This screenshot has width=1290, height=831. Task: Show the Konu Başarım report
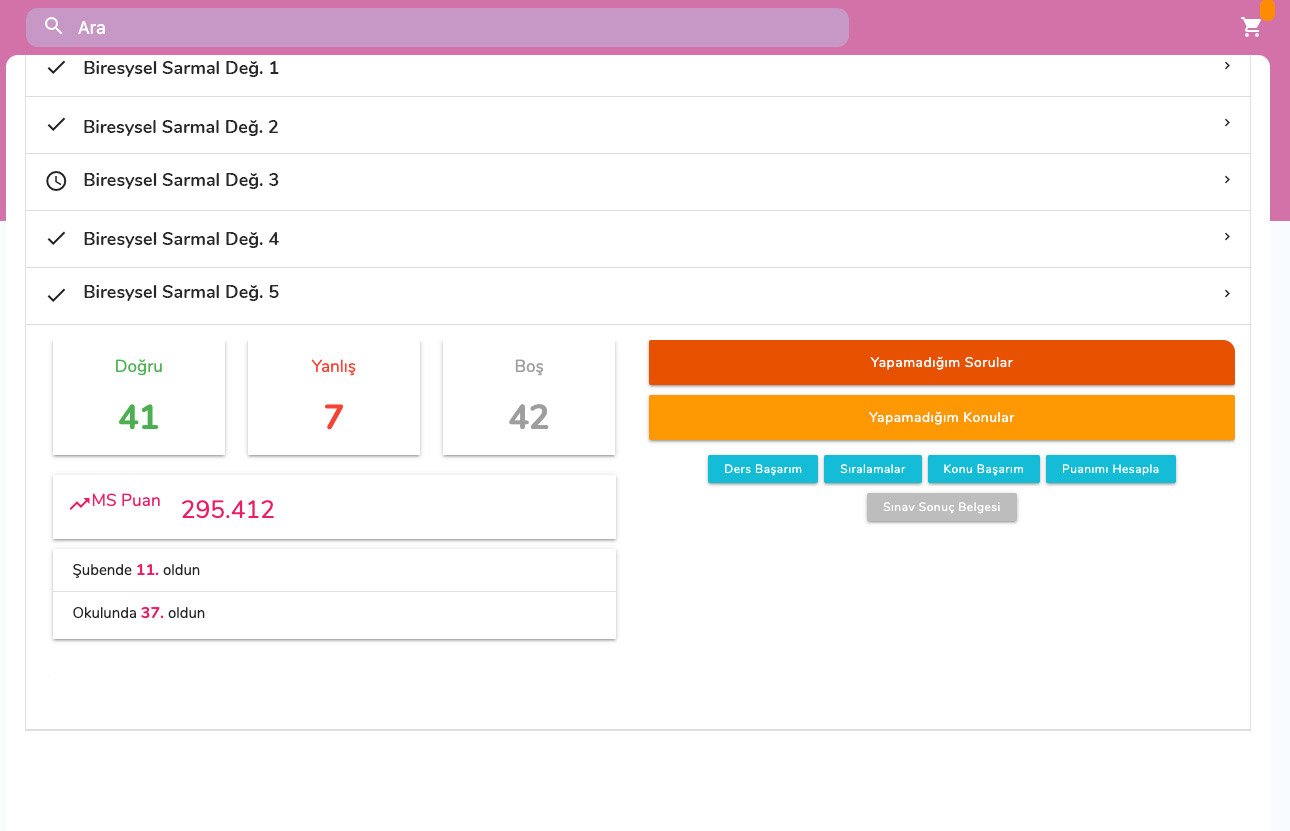pyautogui.click(x=983, y=469)
